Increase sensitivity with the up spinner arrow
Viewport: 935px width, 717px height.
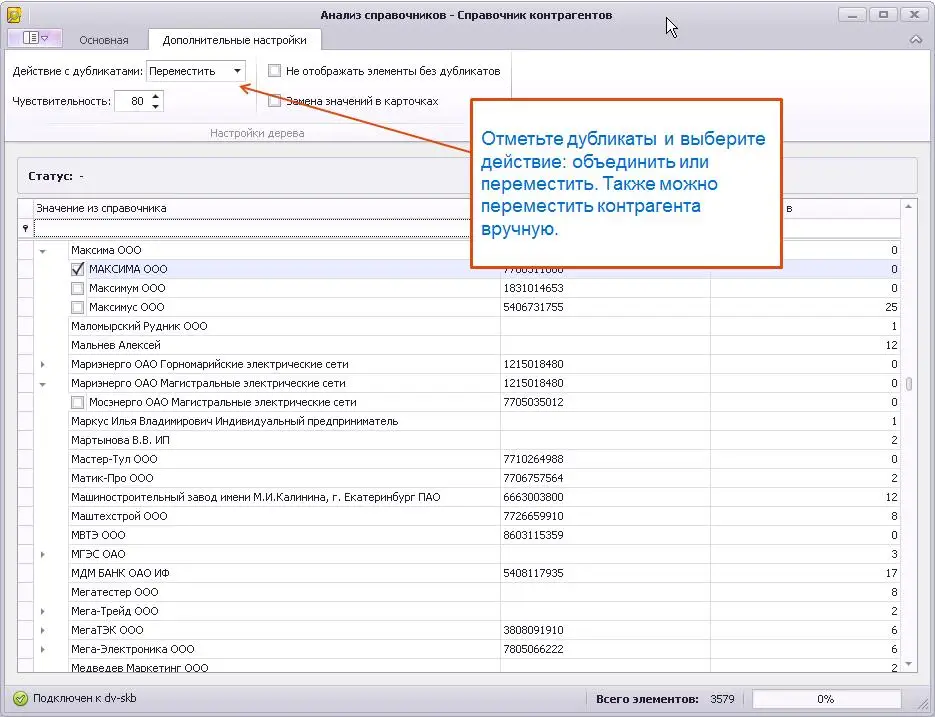click(x=155, y=96)
